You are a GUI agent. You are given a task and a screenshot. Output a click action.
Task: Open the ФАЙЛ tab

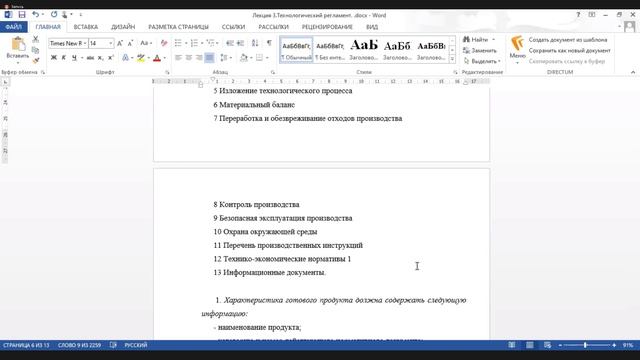[x=13, y=27]
